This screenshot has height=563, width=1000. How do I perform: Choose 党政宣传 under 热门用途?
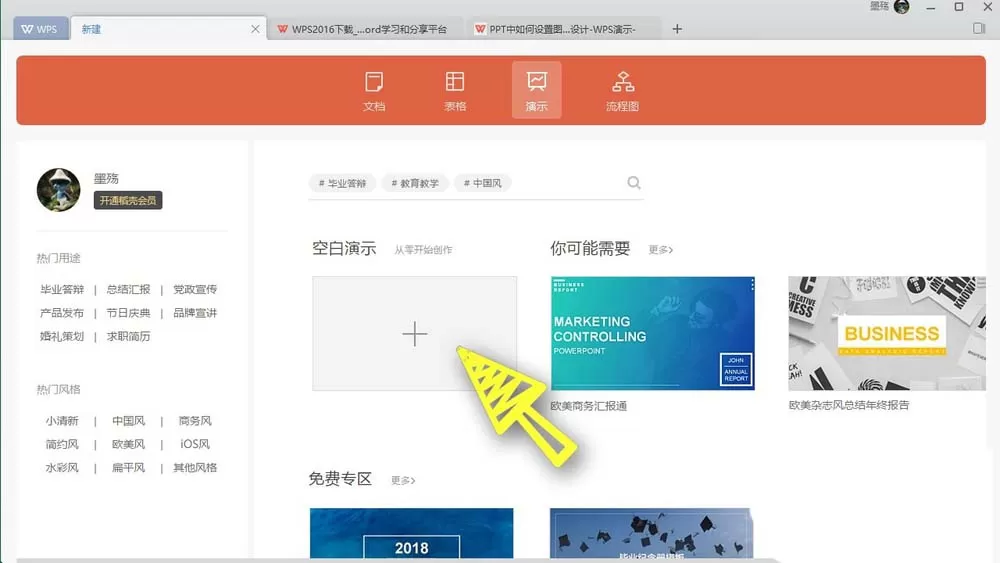195,289
